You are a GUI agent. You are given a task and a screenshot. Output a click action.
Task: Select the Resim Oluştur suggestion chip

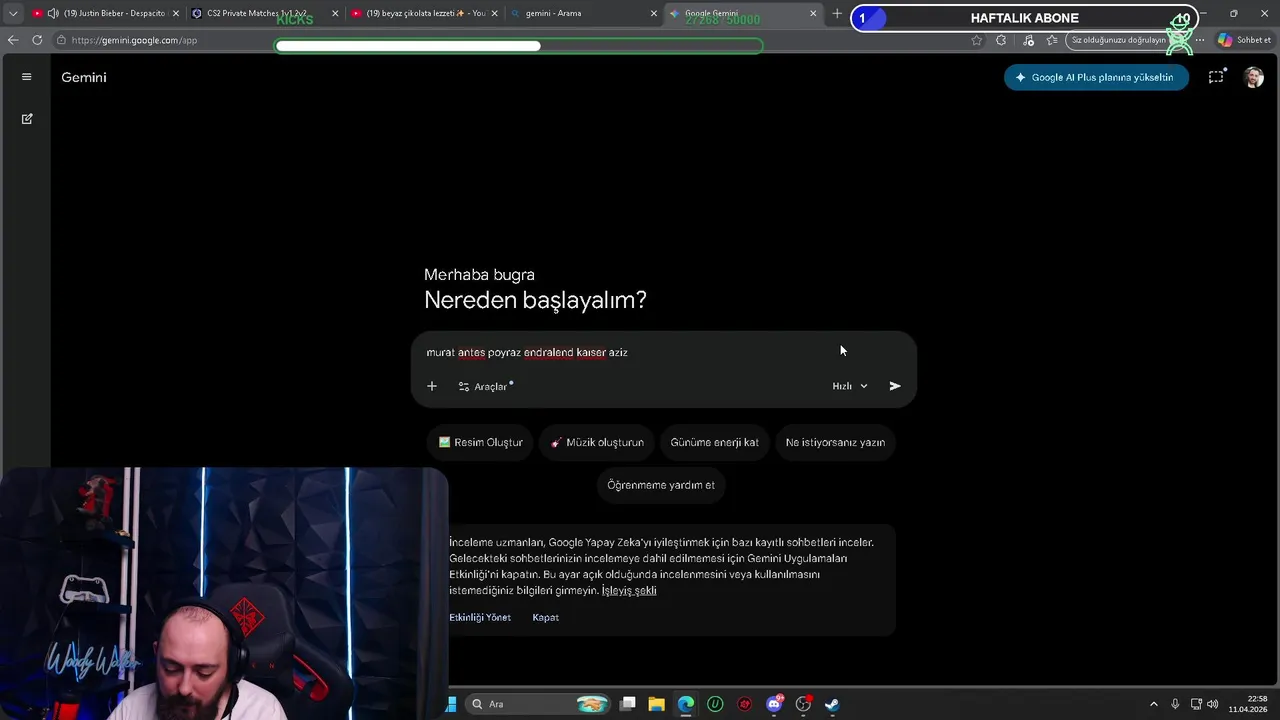(481, 442)
